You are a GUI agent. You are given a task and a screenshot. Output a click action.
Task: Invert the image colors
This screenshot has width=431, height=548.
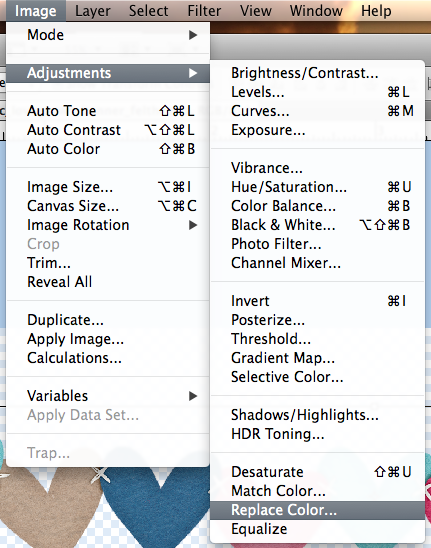click(x=317, y=301)
